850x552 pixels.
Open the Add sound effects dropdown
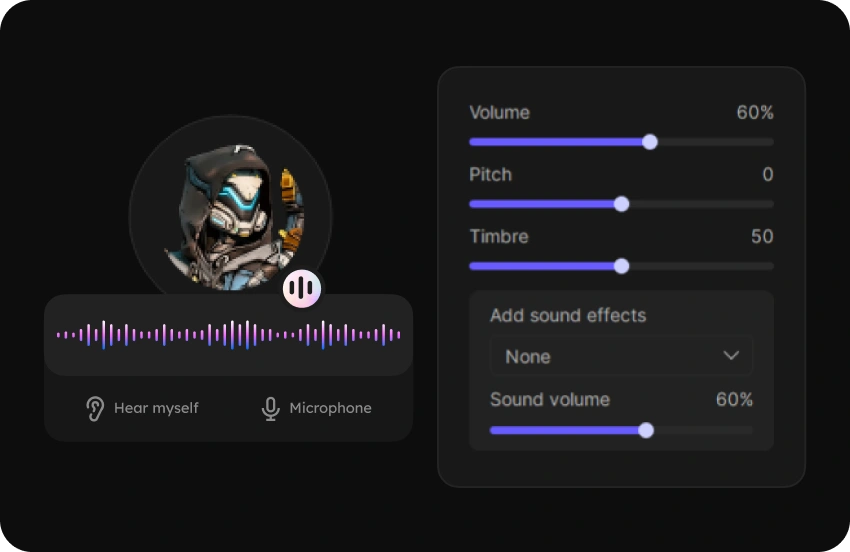click(621, 356)
